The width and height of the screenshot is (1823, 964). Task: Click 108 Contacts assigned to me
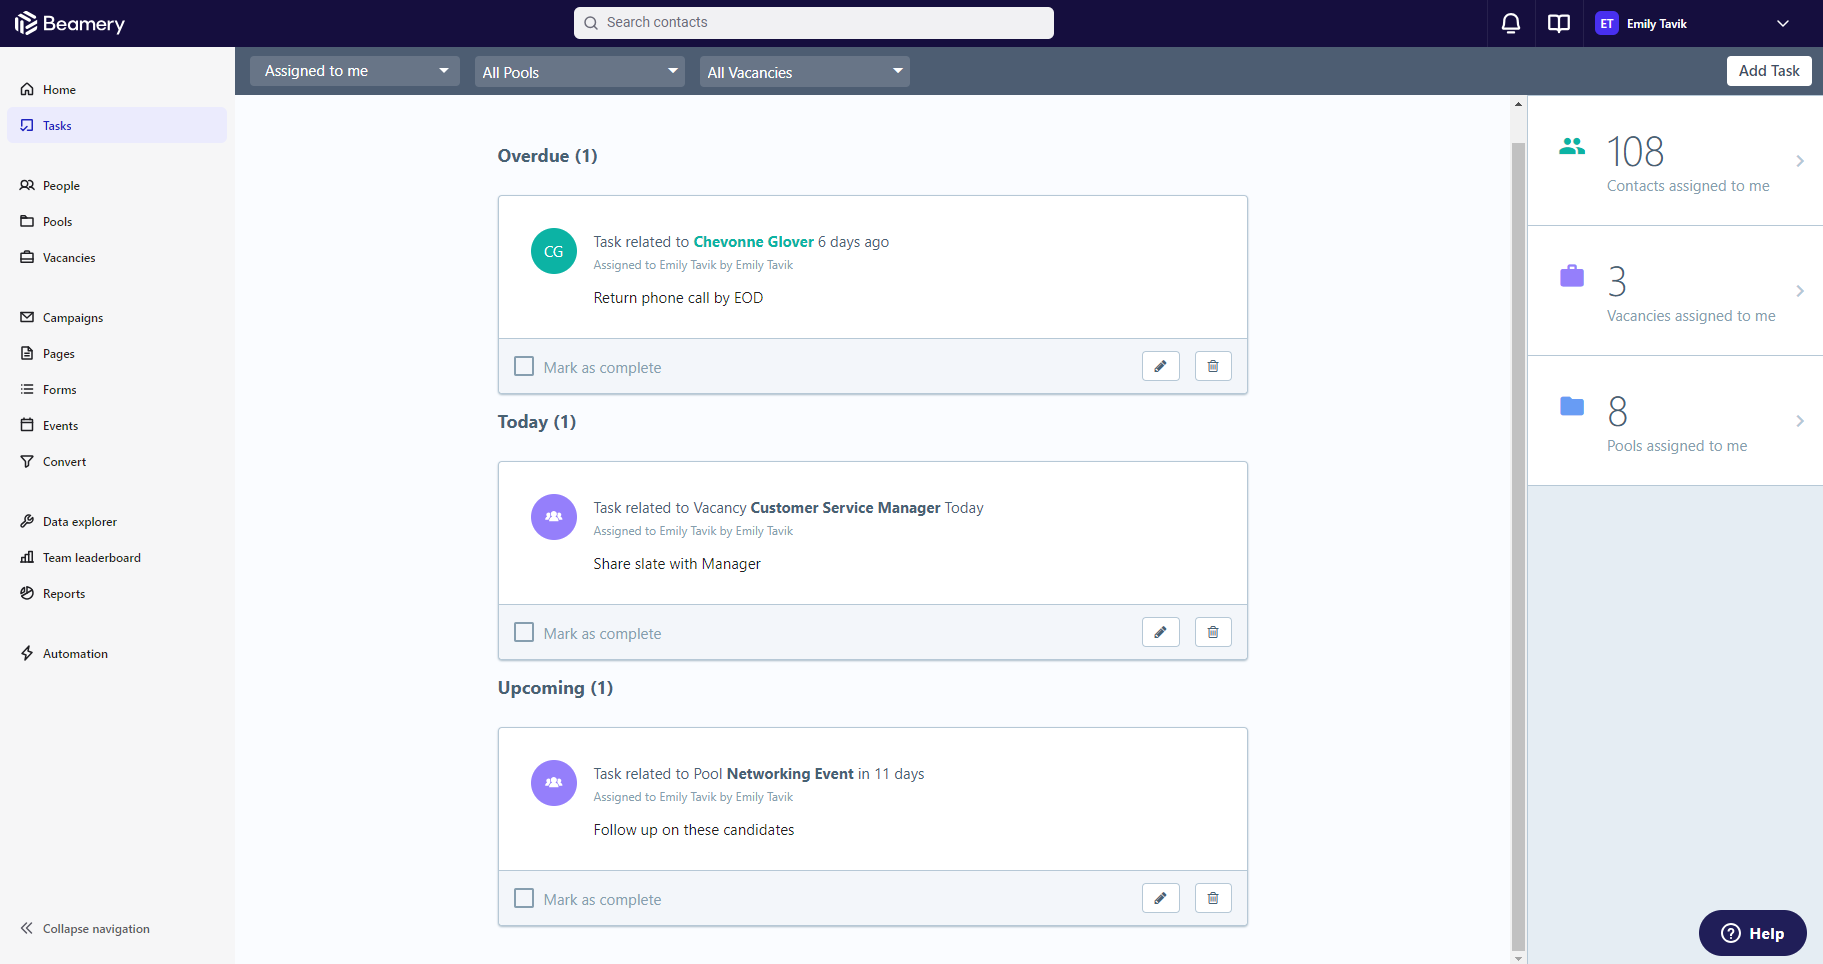point(1676,161)
